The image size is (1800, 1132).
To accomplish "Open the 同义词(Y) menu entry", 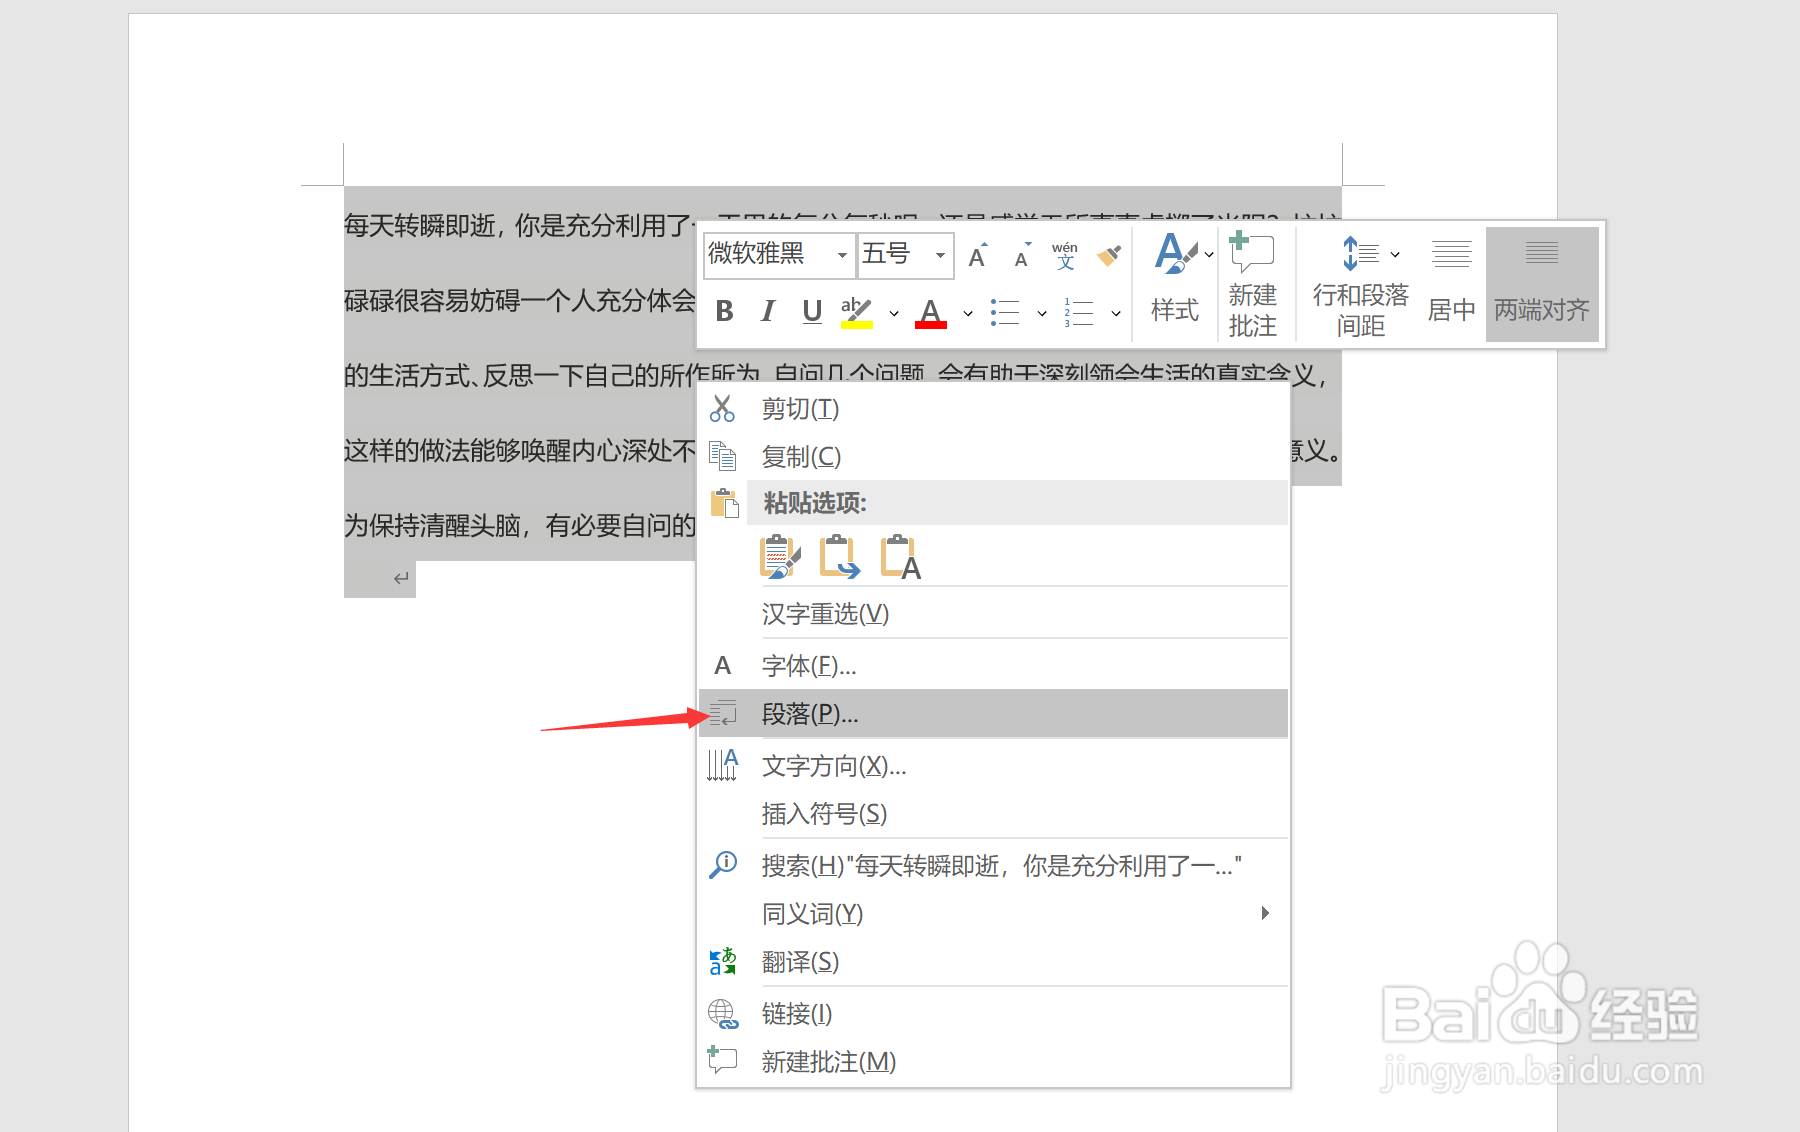I will tap(993, 914).
